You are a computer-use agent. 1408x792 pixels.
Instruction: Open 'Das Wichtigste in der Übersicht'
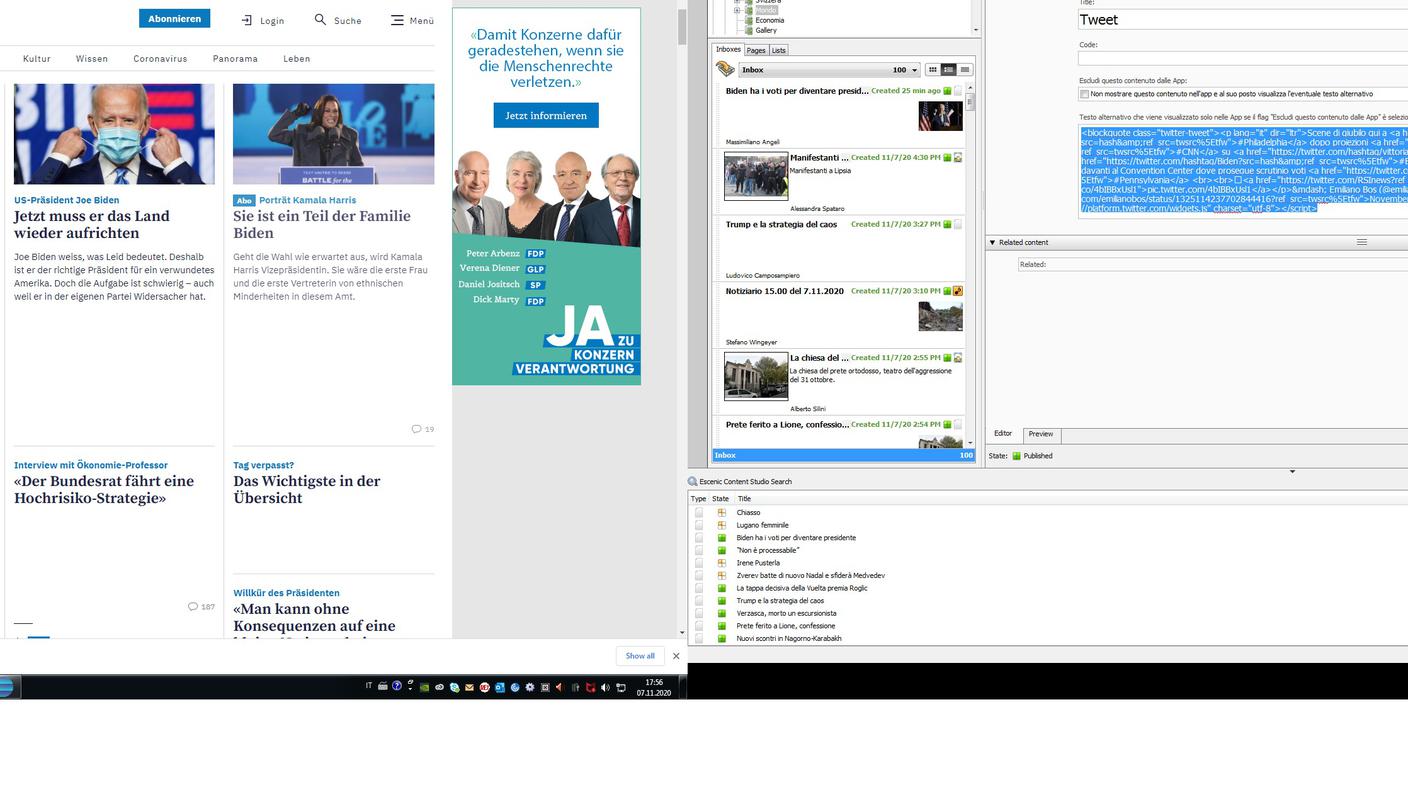tap(307, 489)
